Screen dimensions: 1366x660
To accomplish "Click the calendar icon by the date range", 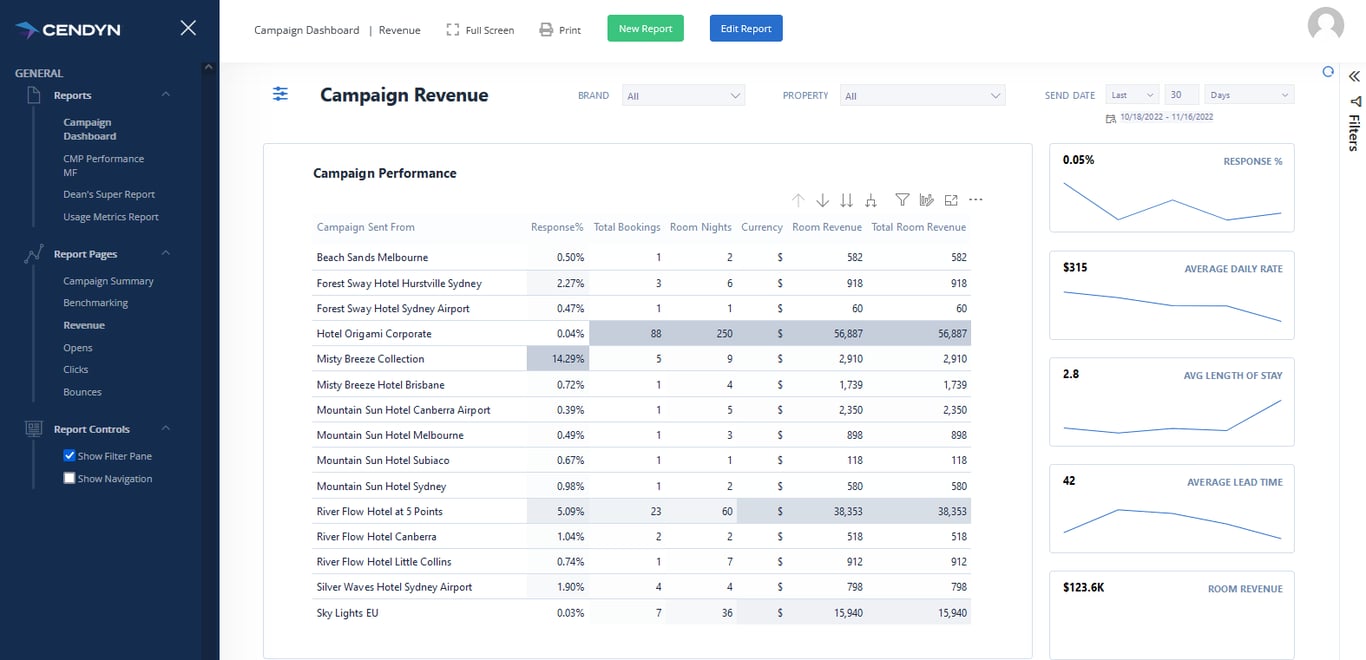I will (x=1110, y=118).
